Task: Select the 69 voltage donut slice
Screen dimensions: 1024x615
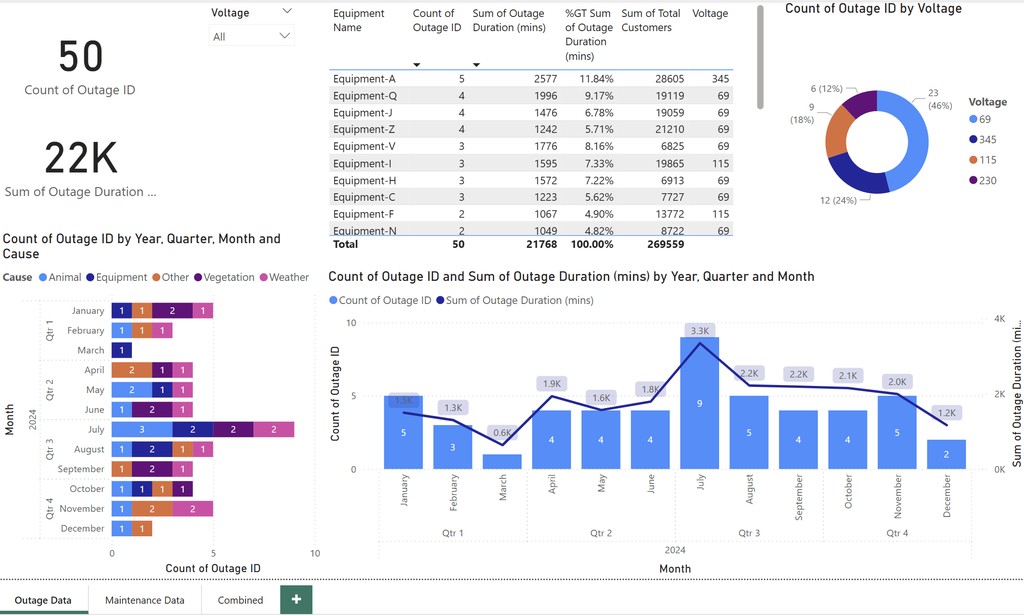Action: pyautogui.click(x=918, y=140)
